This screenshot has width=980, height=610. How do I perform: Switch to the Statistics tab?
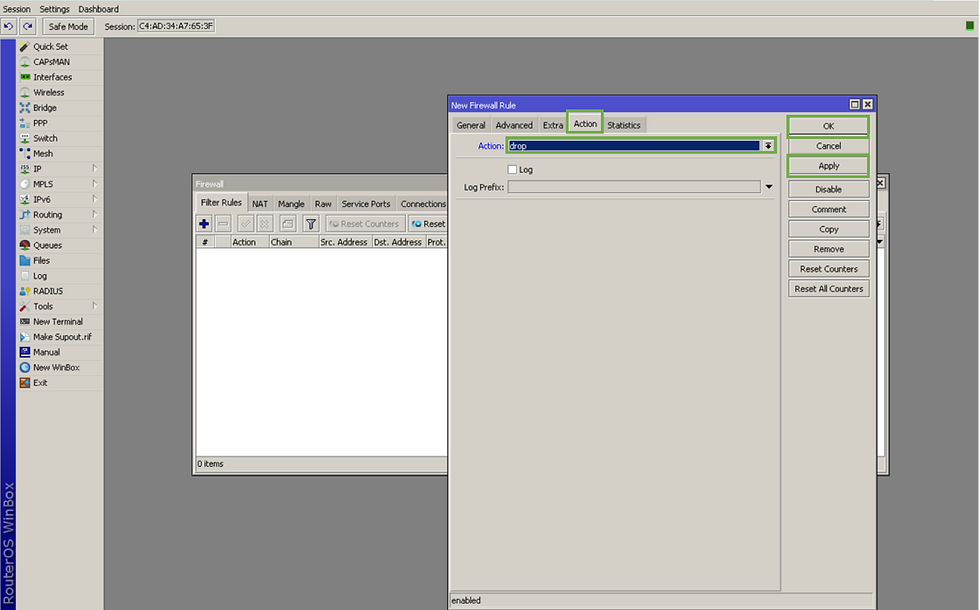624,125
